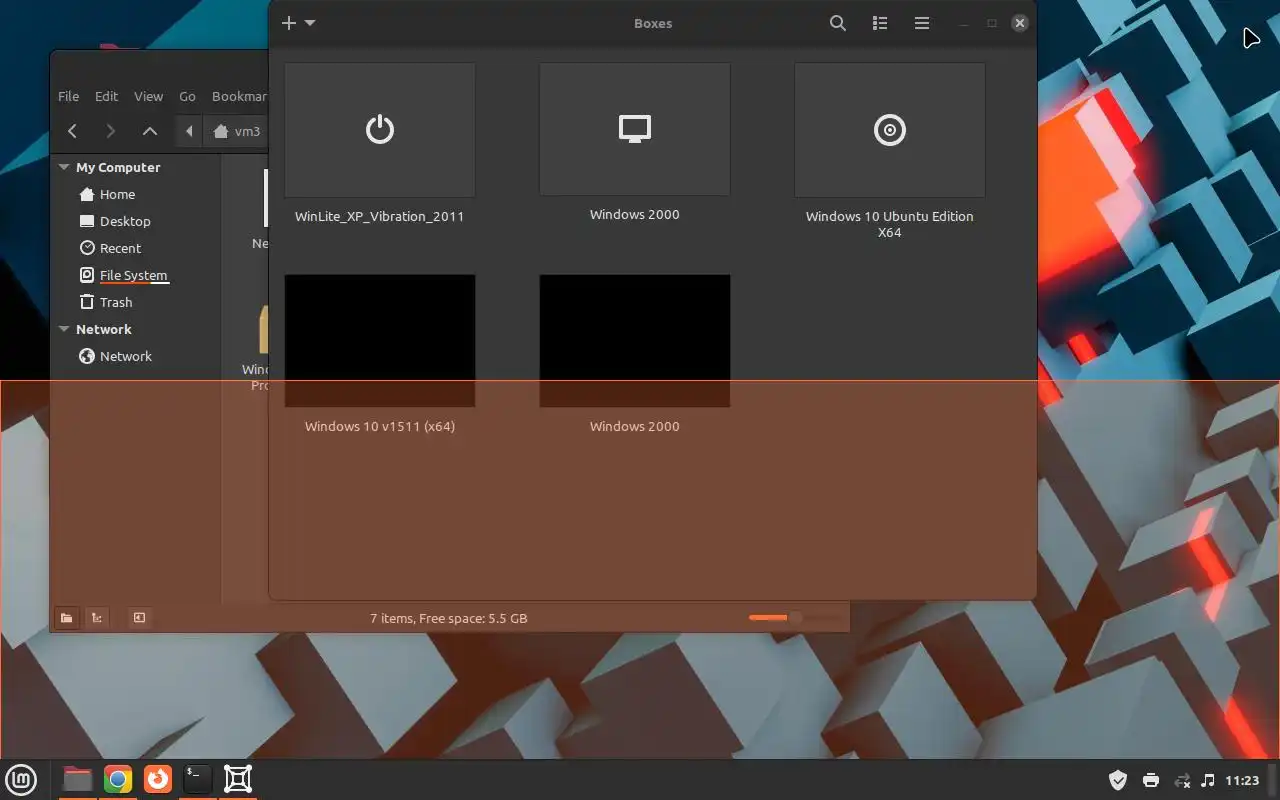Open the File menu in the file manager
The height and width of the screenshot is (800, 1280).
(x=68, y=96)
